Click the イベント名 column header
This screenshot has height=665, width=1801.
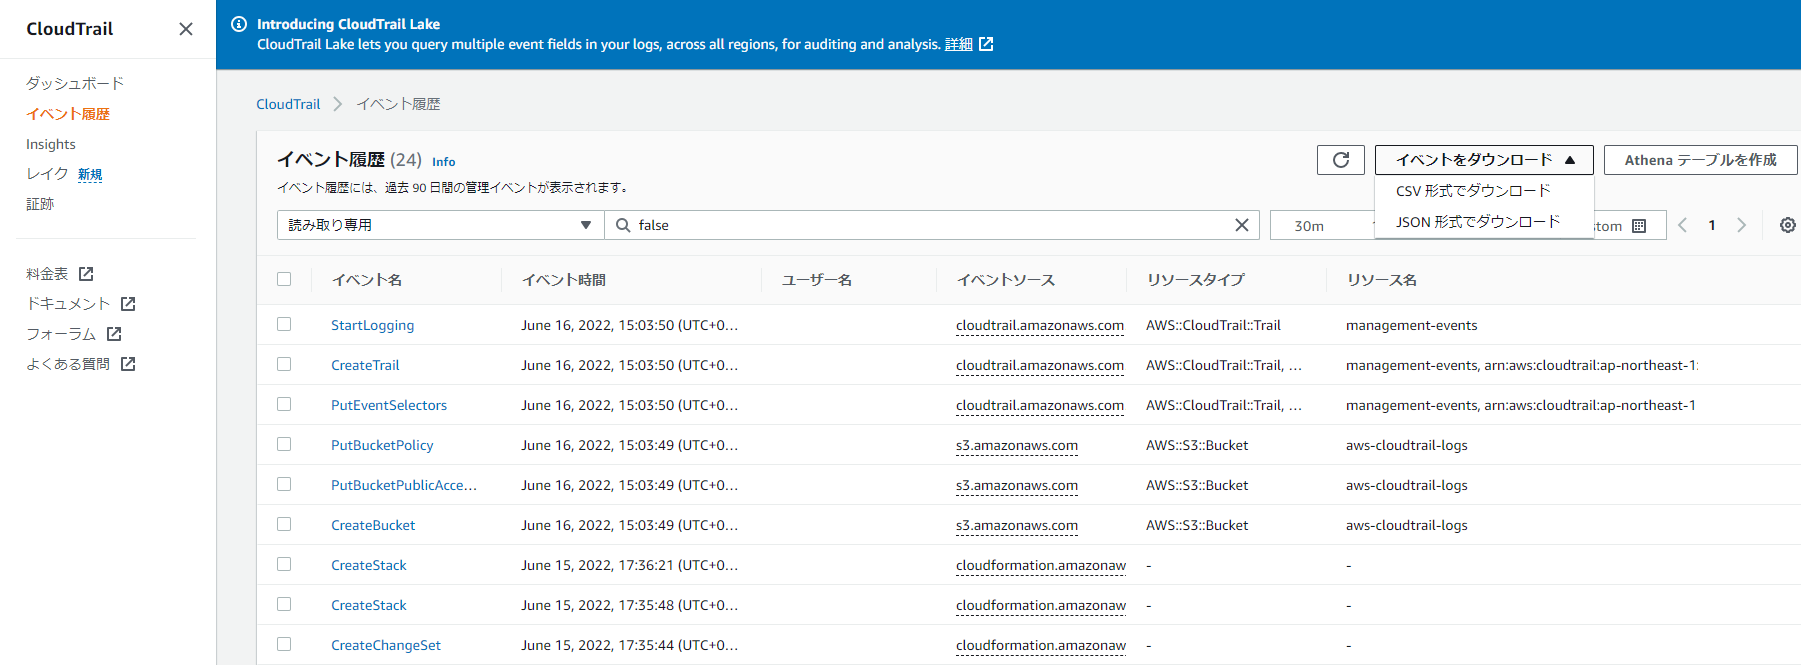(x=367, y=280)
